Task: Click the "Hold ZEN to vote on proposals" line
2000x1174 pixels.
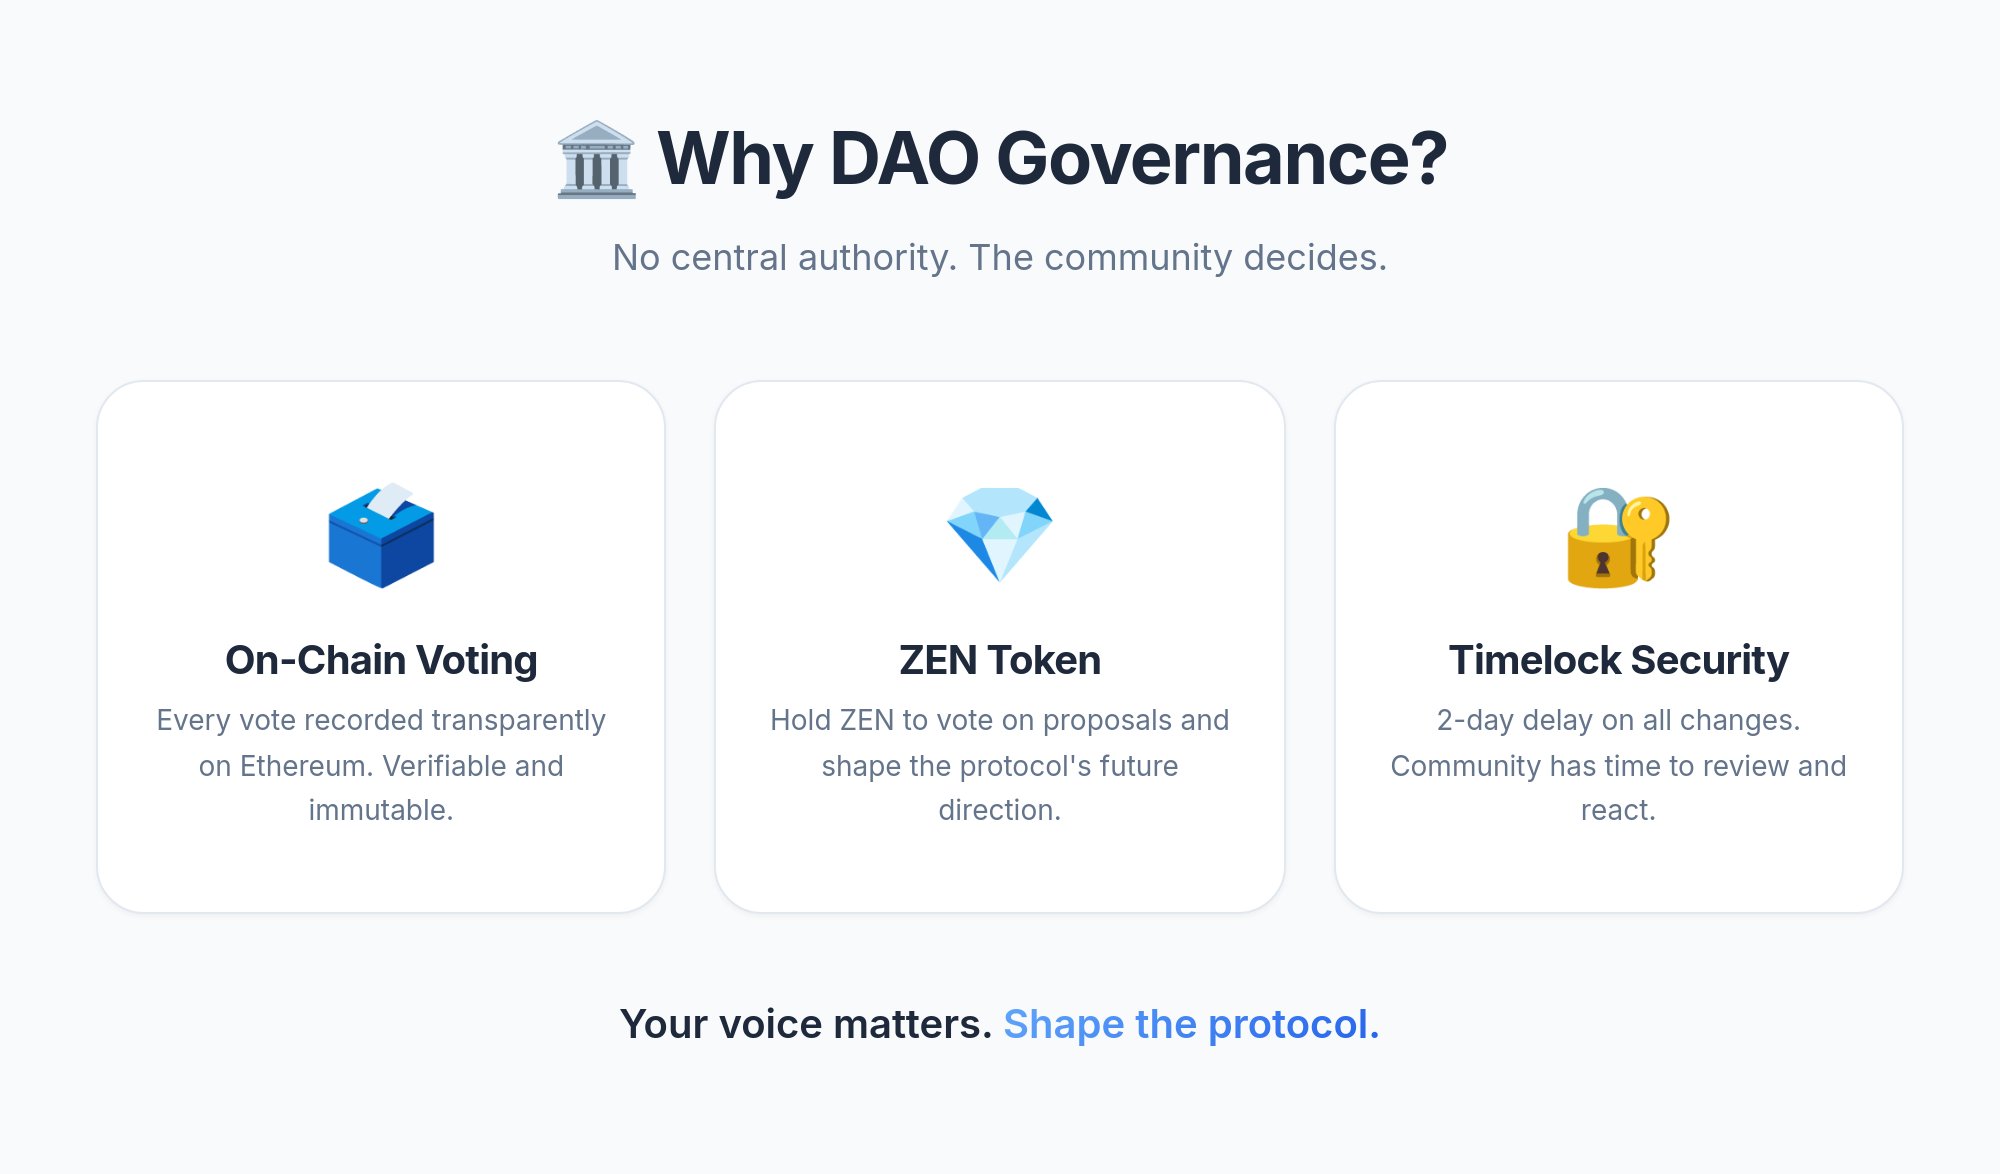Action: (1000, 720)
